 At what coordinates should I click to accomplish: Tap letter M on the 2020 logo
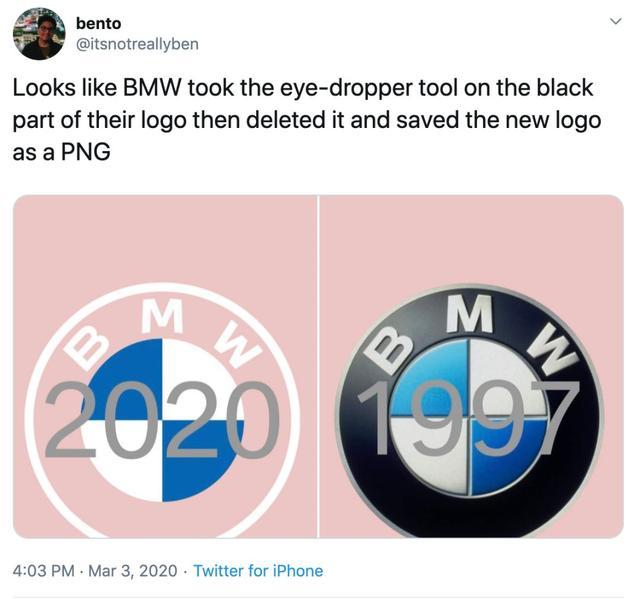(162, 315)
